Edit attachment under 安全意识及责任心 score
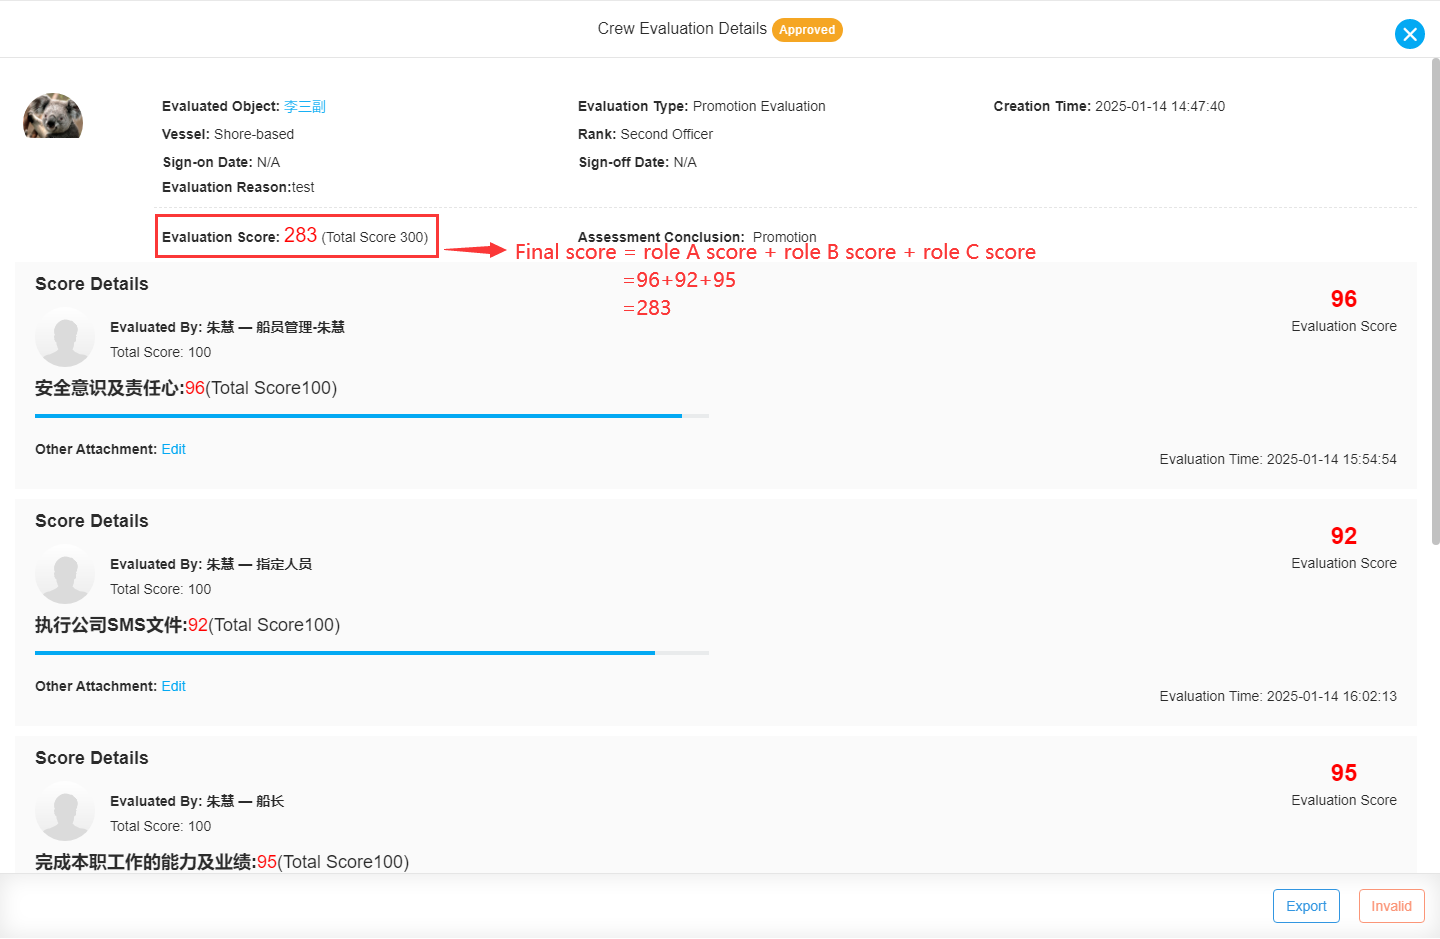1440x939 pixels. pyautogui.click(x=174, y=449)
